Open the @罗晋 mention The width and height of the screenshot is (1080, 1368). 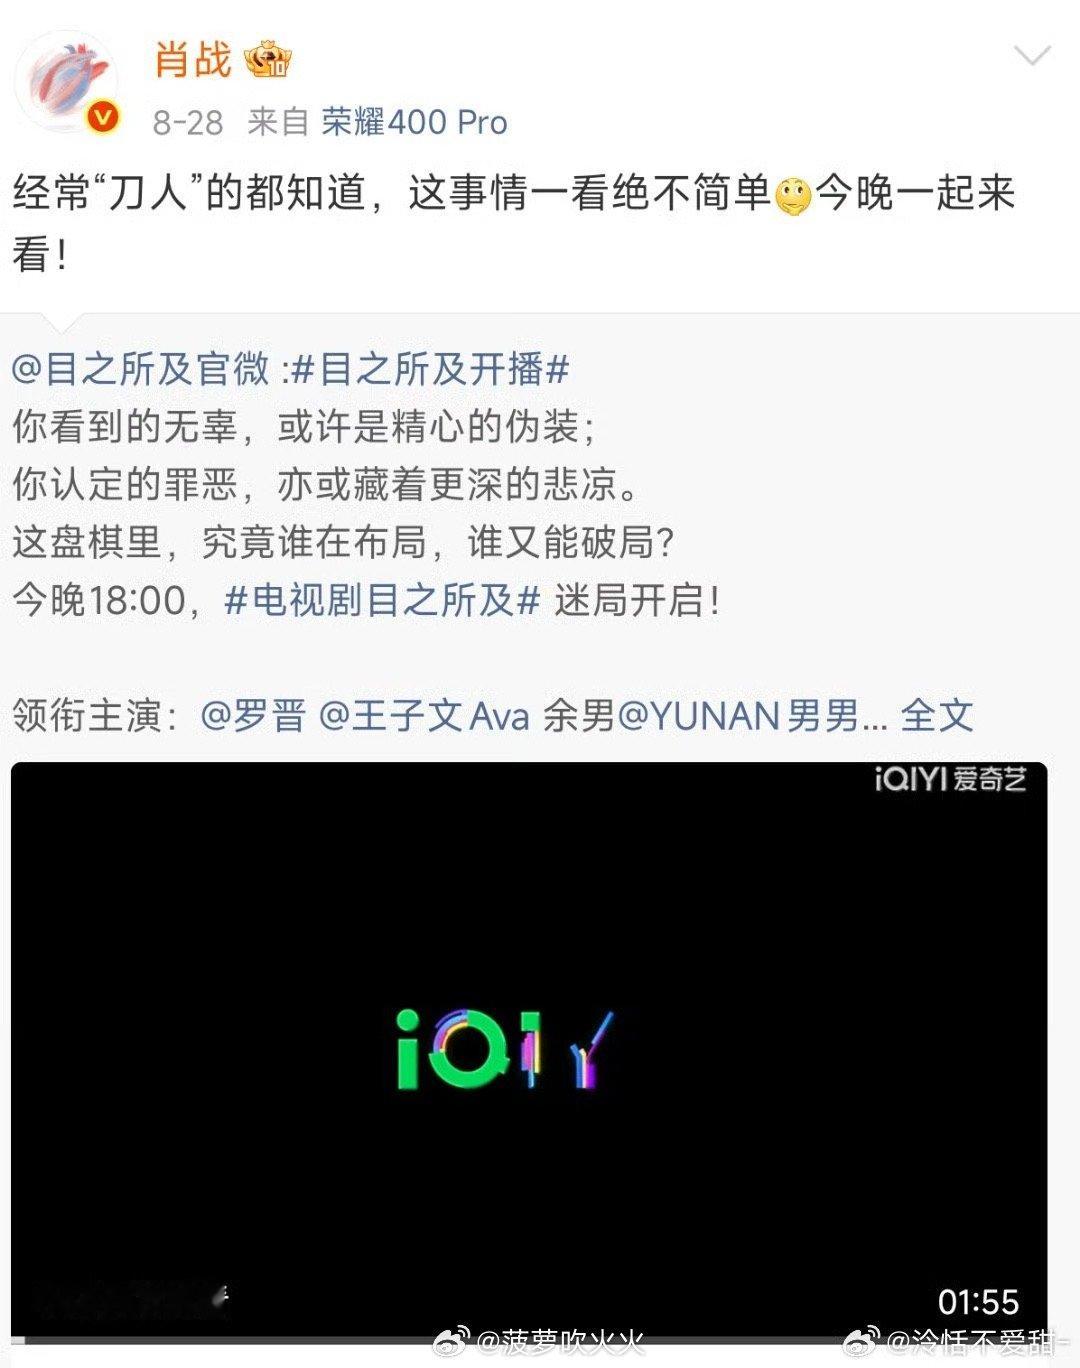[x=253, y=716]
